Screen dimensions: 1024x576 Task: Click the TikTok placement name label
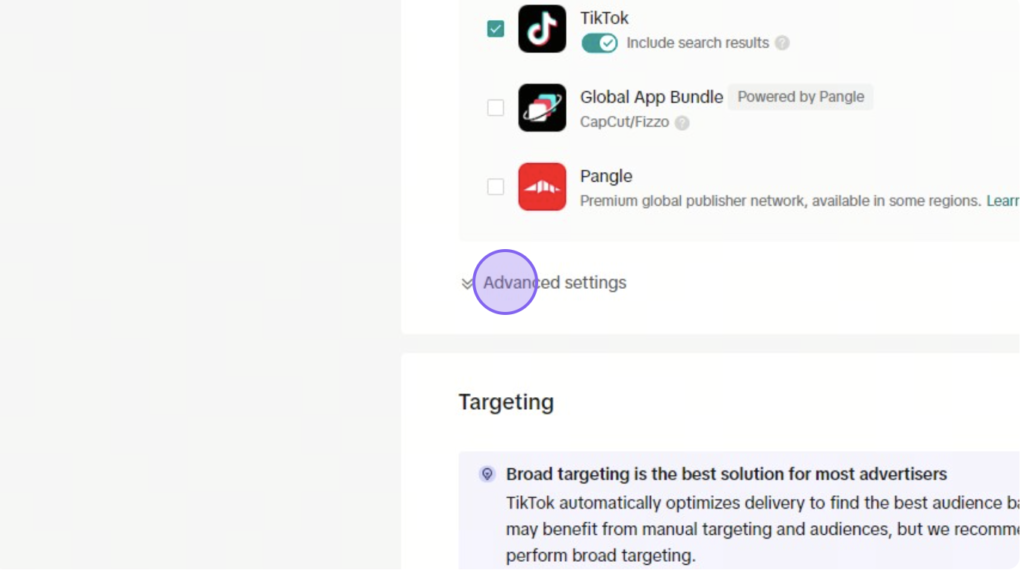point(604,18)
